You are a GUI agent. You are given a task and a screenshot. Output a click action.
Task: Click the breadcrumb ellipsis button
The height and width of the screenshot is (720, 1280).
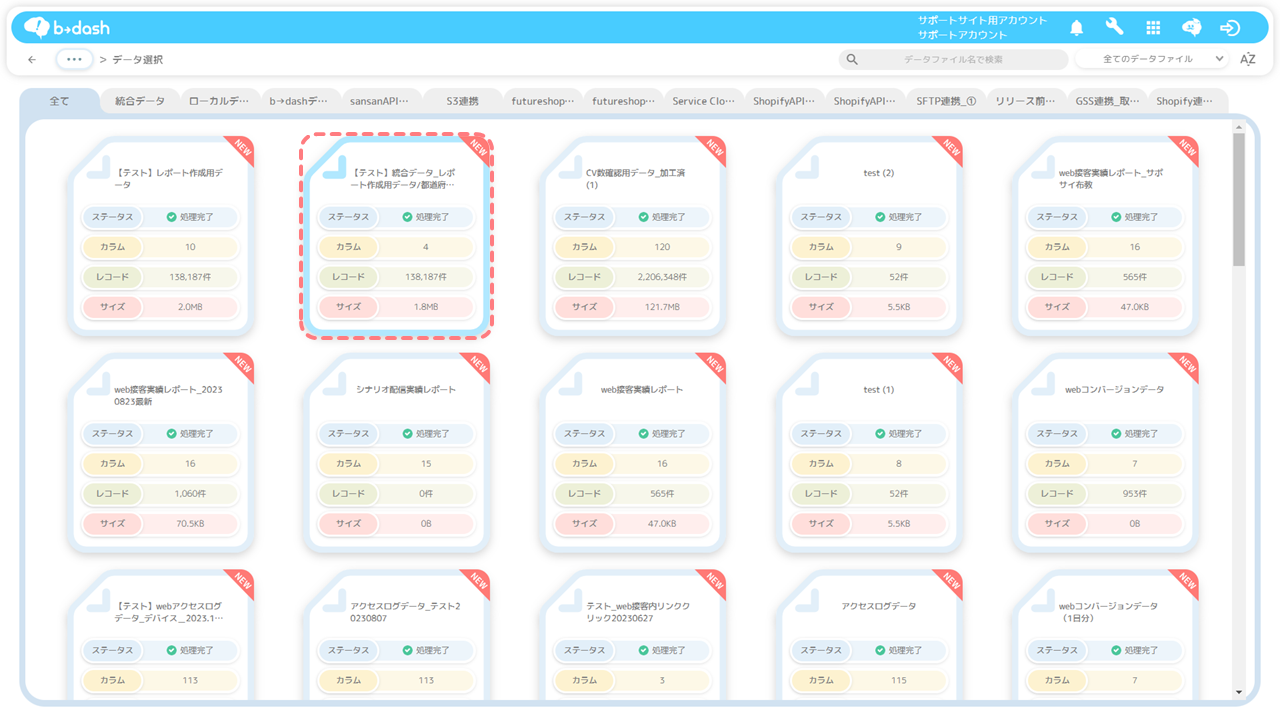click(x=75, y=59)
